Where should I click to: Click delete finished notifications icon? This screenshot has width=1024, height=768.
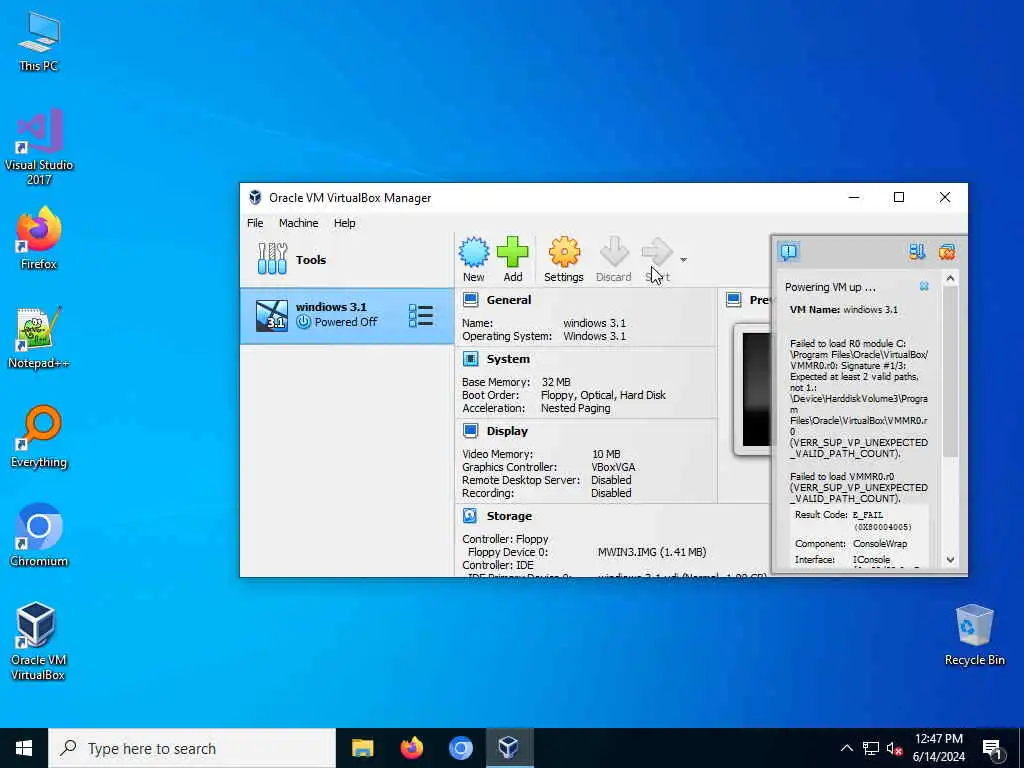pos(947,251)
